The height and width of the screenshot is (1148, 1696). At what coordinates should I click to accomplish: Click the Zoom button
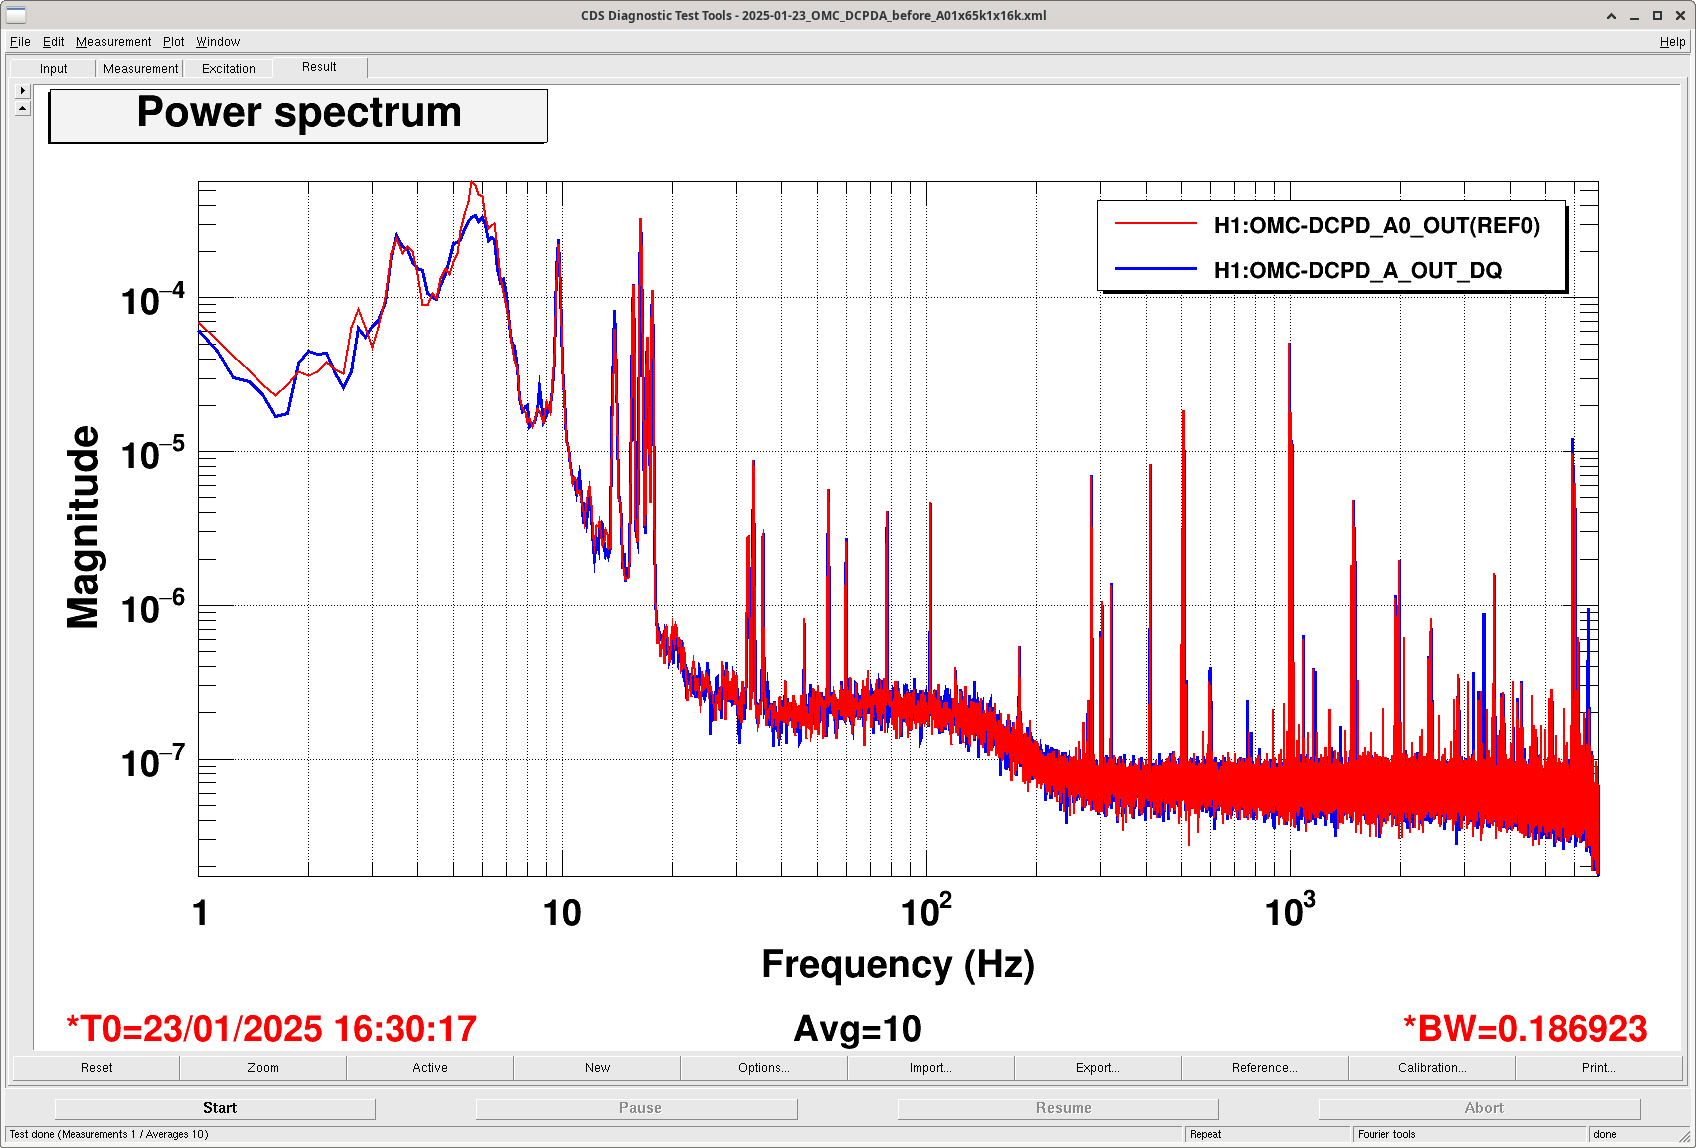[263, 1068]
